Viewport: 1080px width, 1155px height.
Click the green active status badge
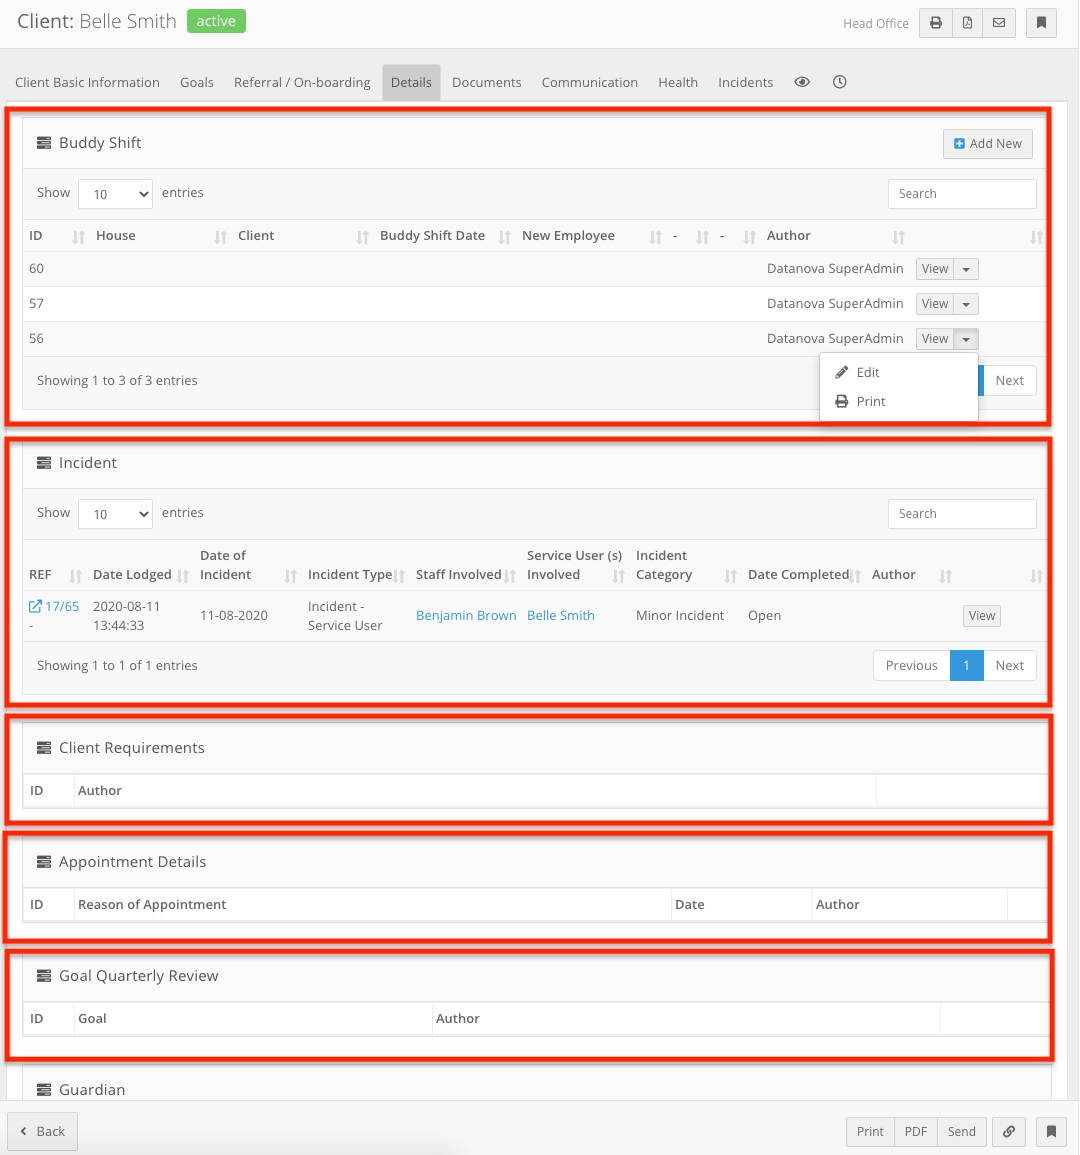[216, 21]
